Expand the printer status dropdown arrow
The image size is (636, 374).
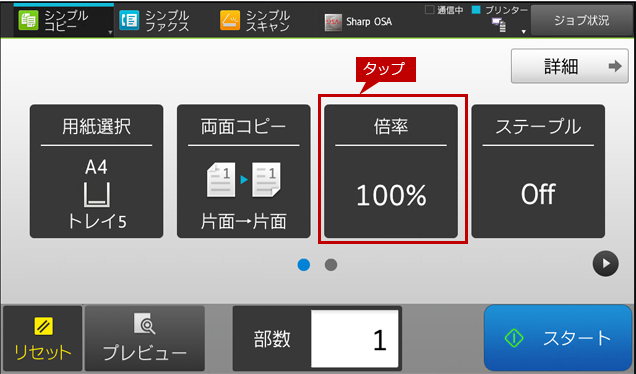coord(523,32)
